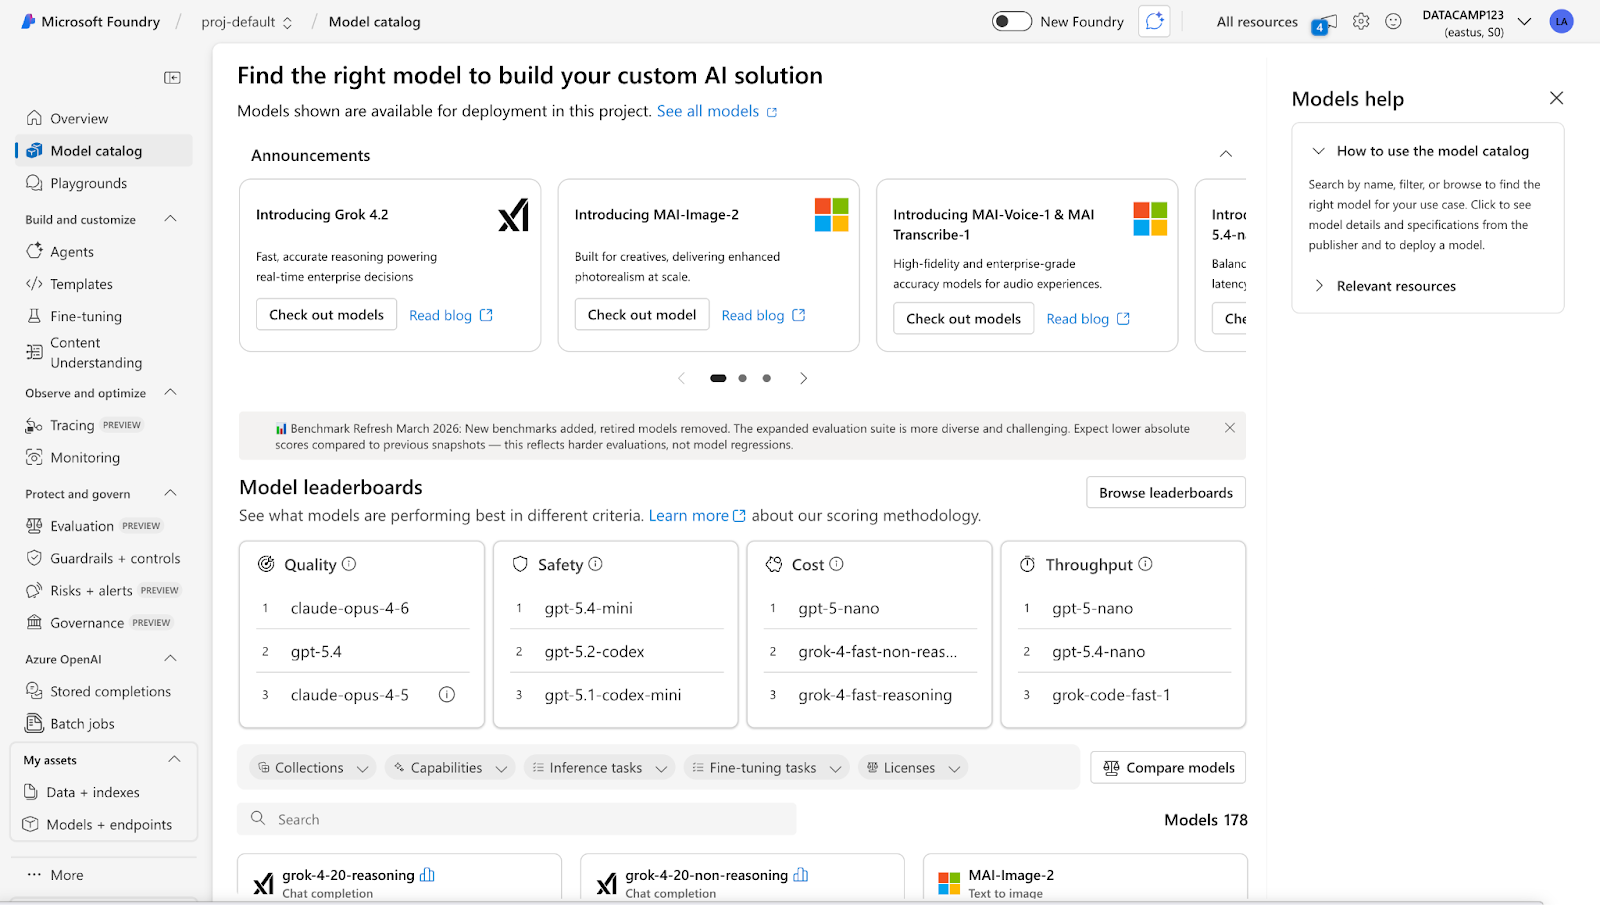Click the info icon next to Throughput
The height and width of the screenshot is (905, 1600).
pyautogui.click(x=1145, y=564)
